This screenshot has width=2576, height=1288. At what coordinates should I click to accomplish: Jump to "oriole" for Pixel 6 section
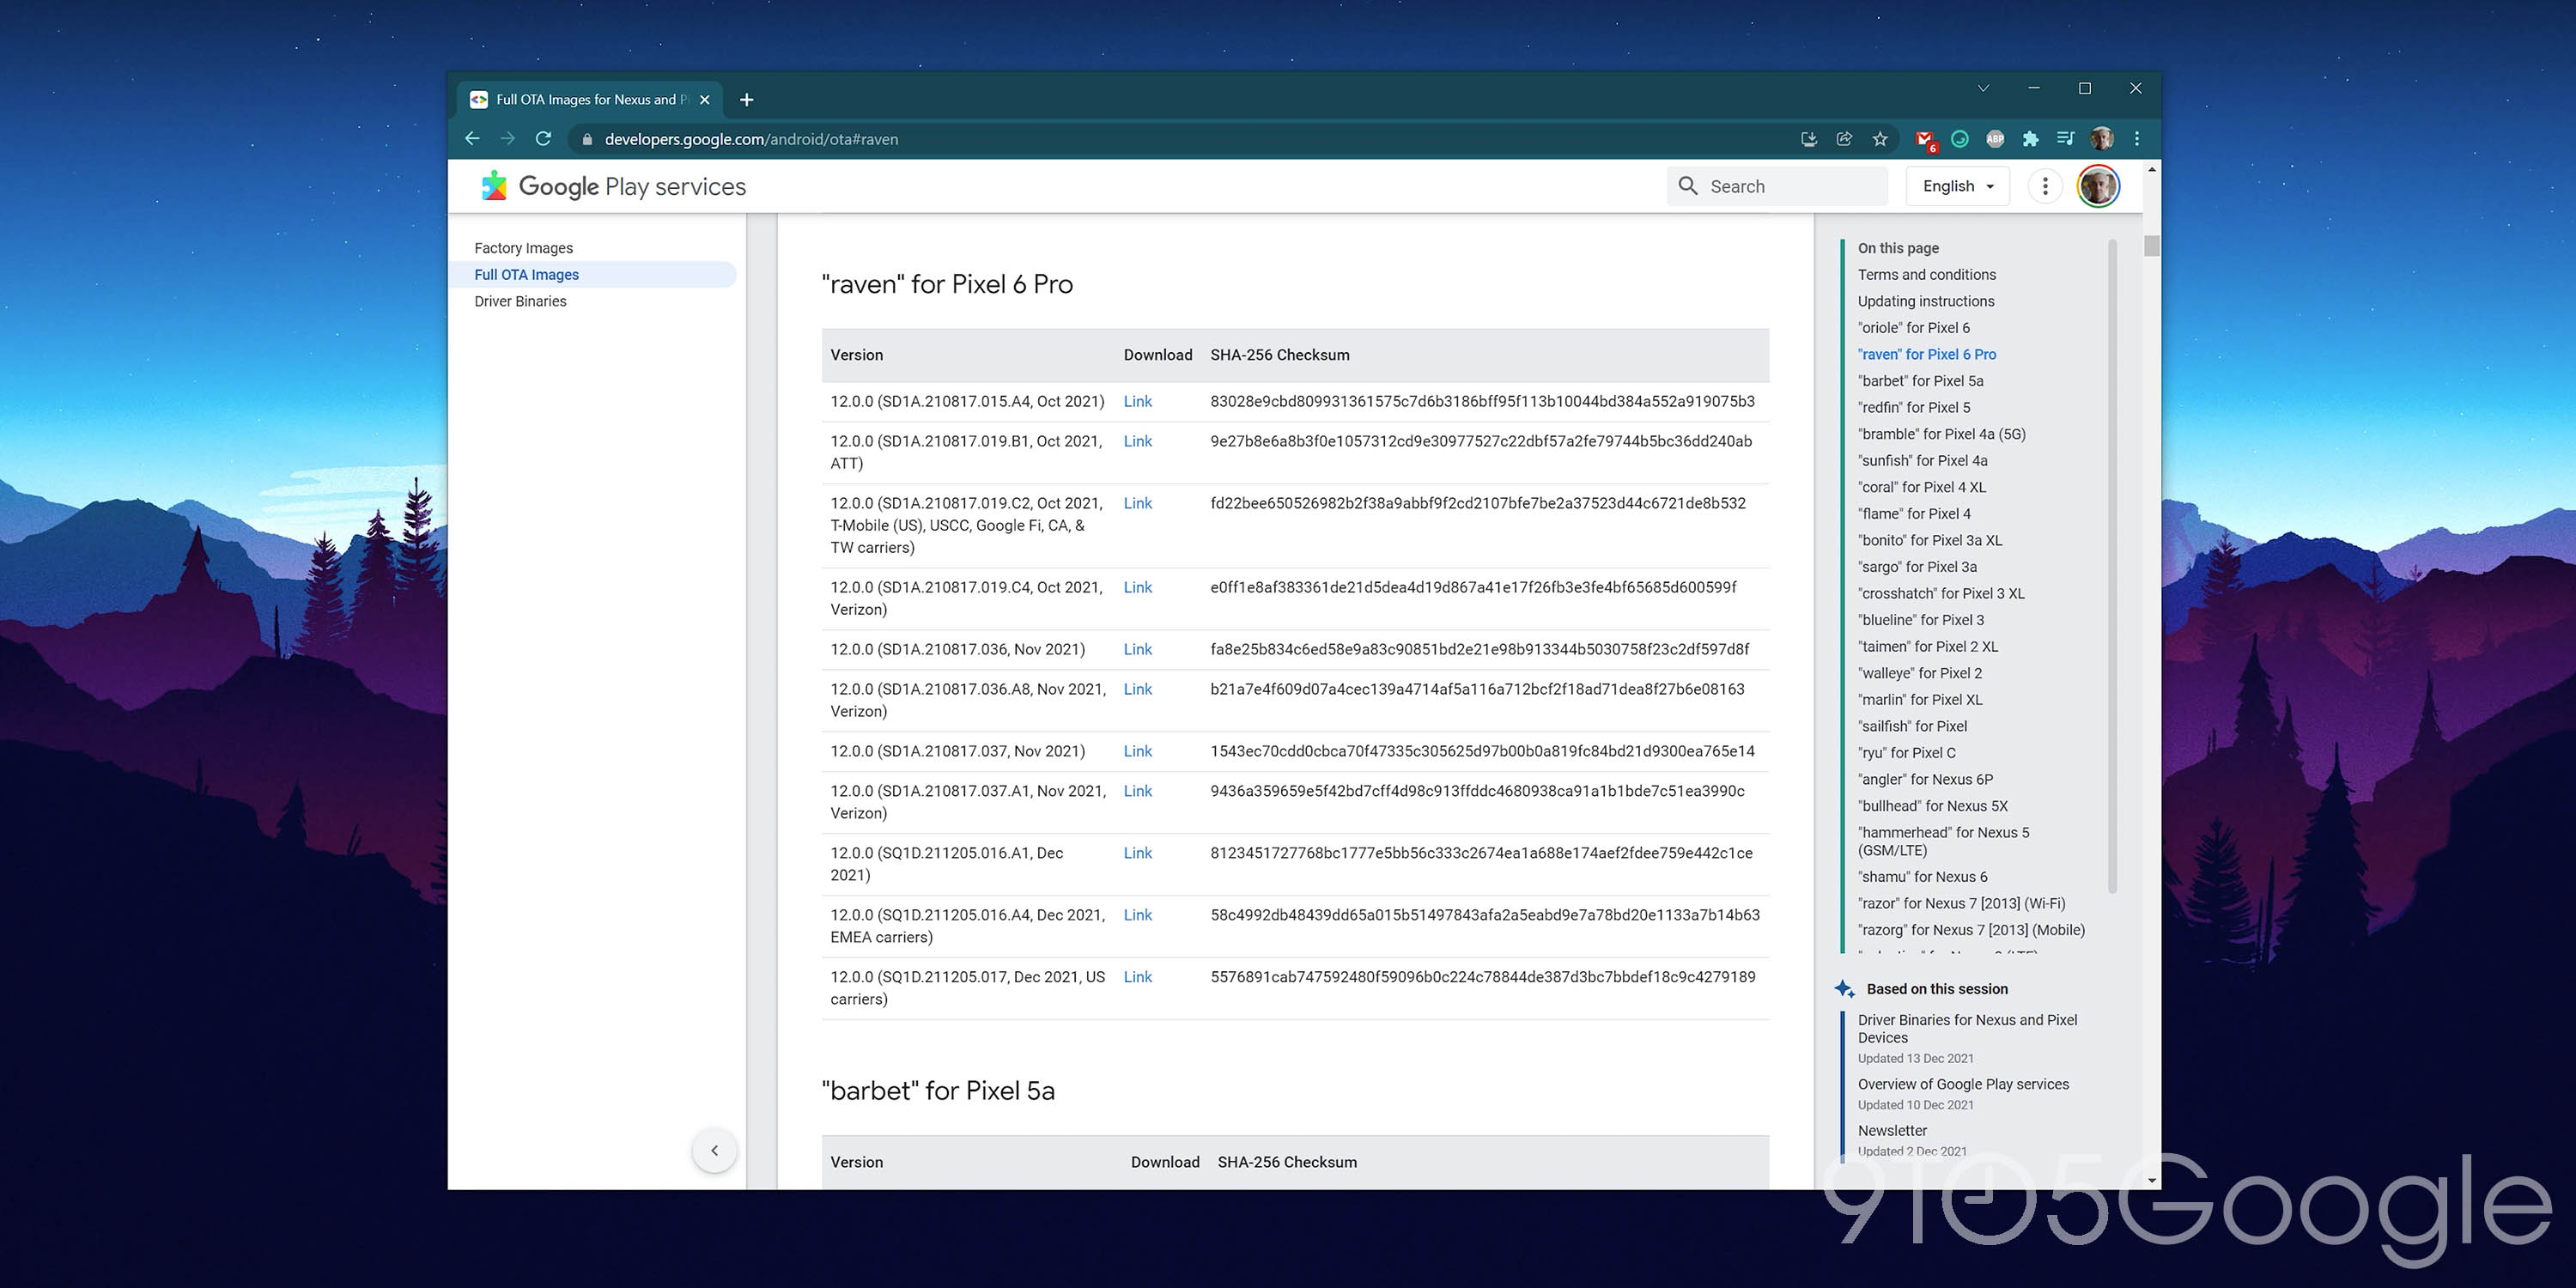1913,328
